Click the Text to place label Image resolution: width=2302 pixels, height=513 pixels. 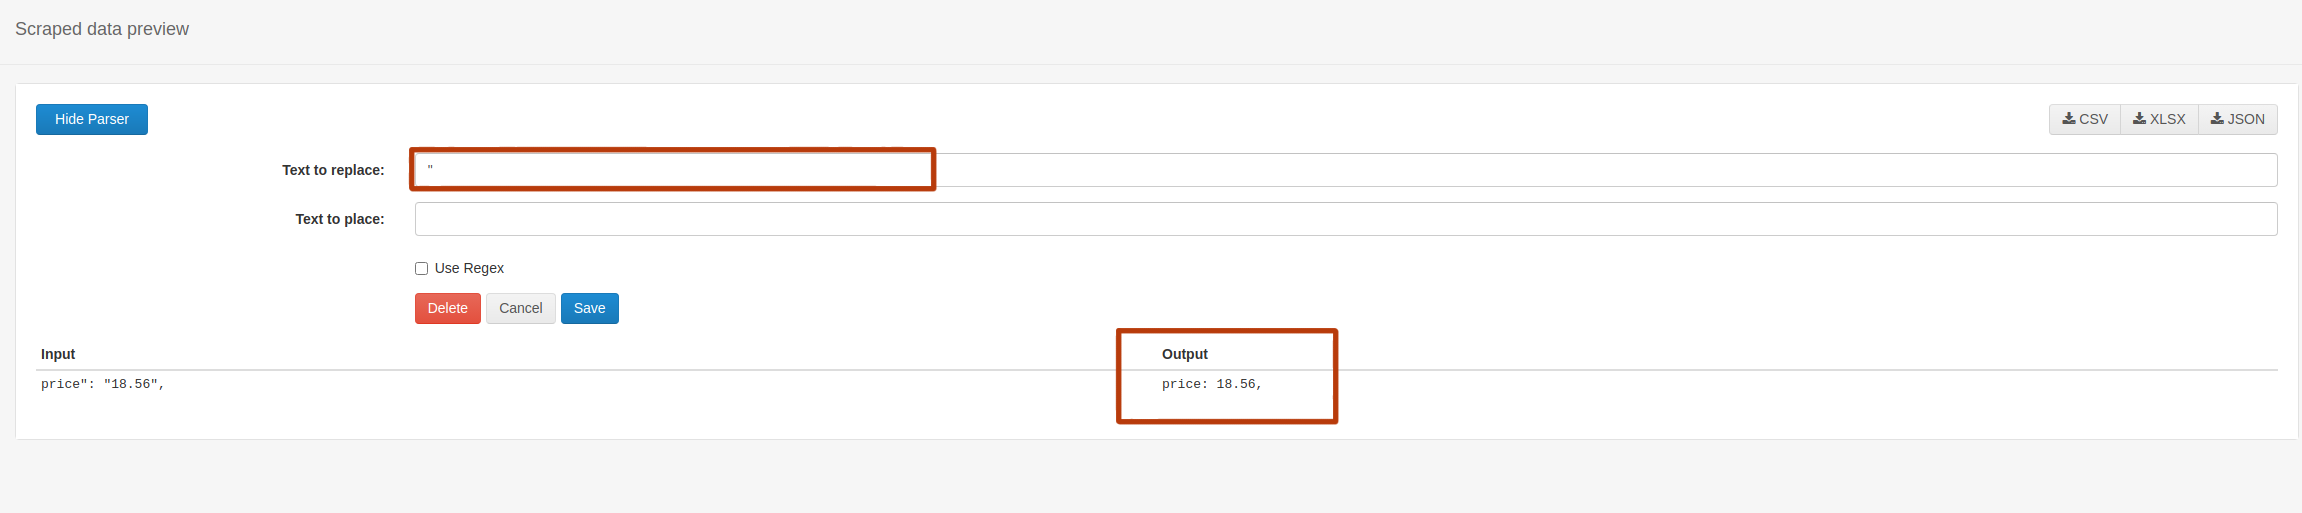339,219
